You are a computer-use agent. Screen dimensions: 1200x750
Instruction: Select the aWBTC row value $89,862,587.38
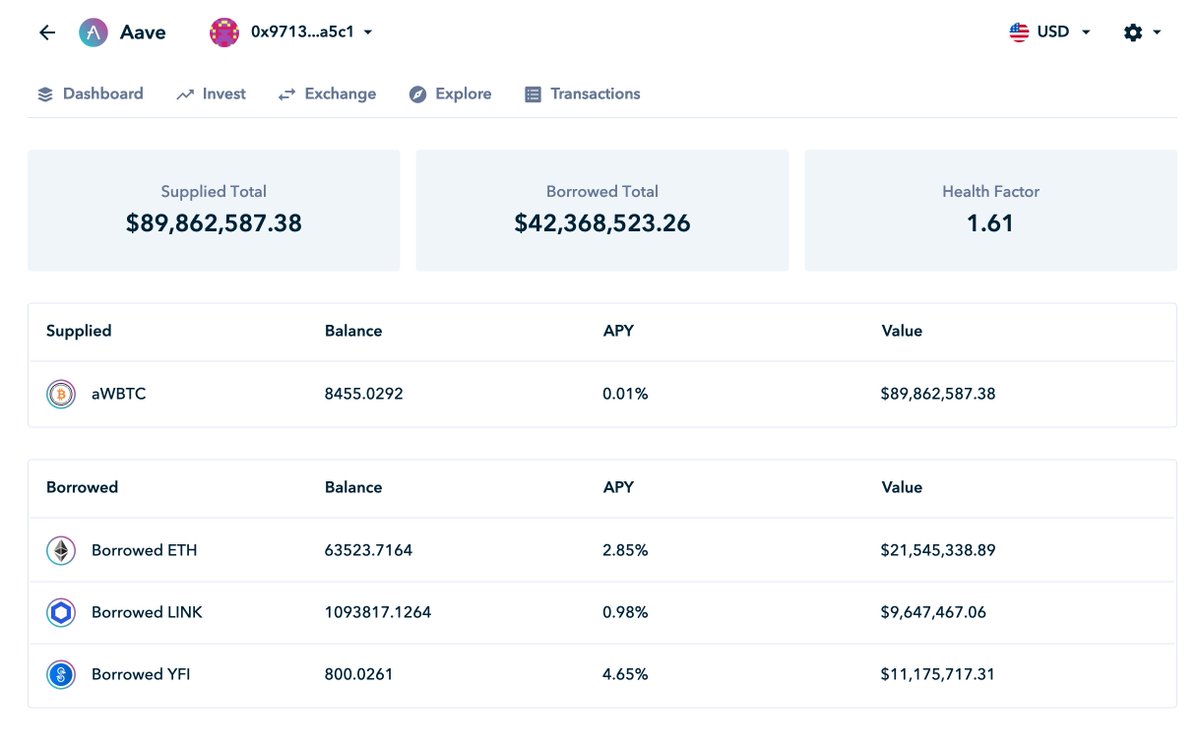click(938, 394)
